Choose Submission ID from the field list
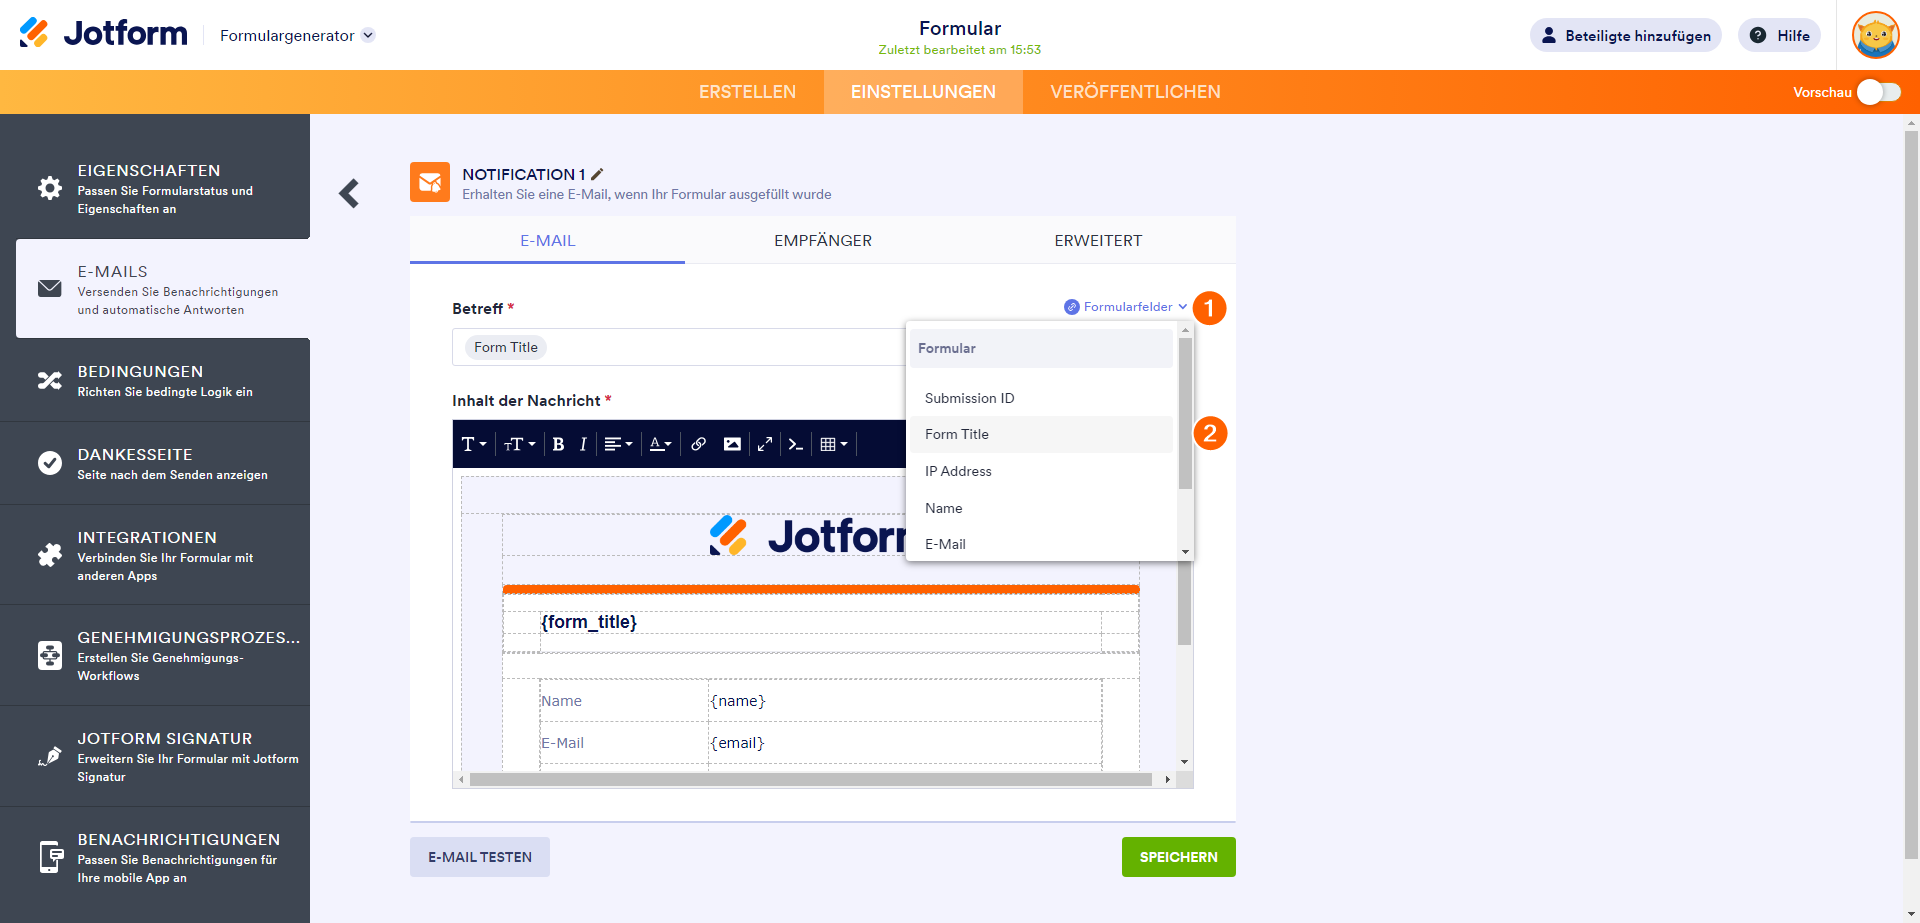Viewport: 1920px width, 923px height. click(1041, 398)
